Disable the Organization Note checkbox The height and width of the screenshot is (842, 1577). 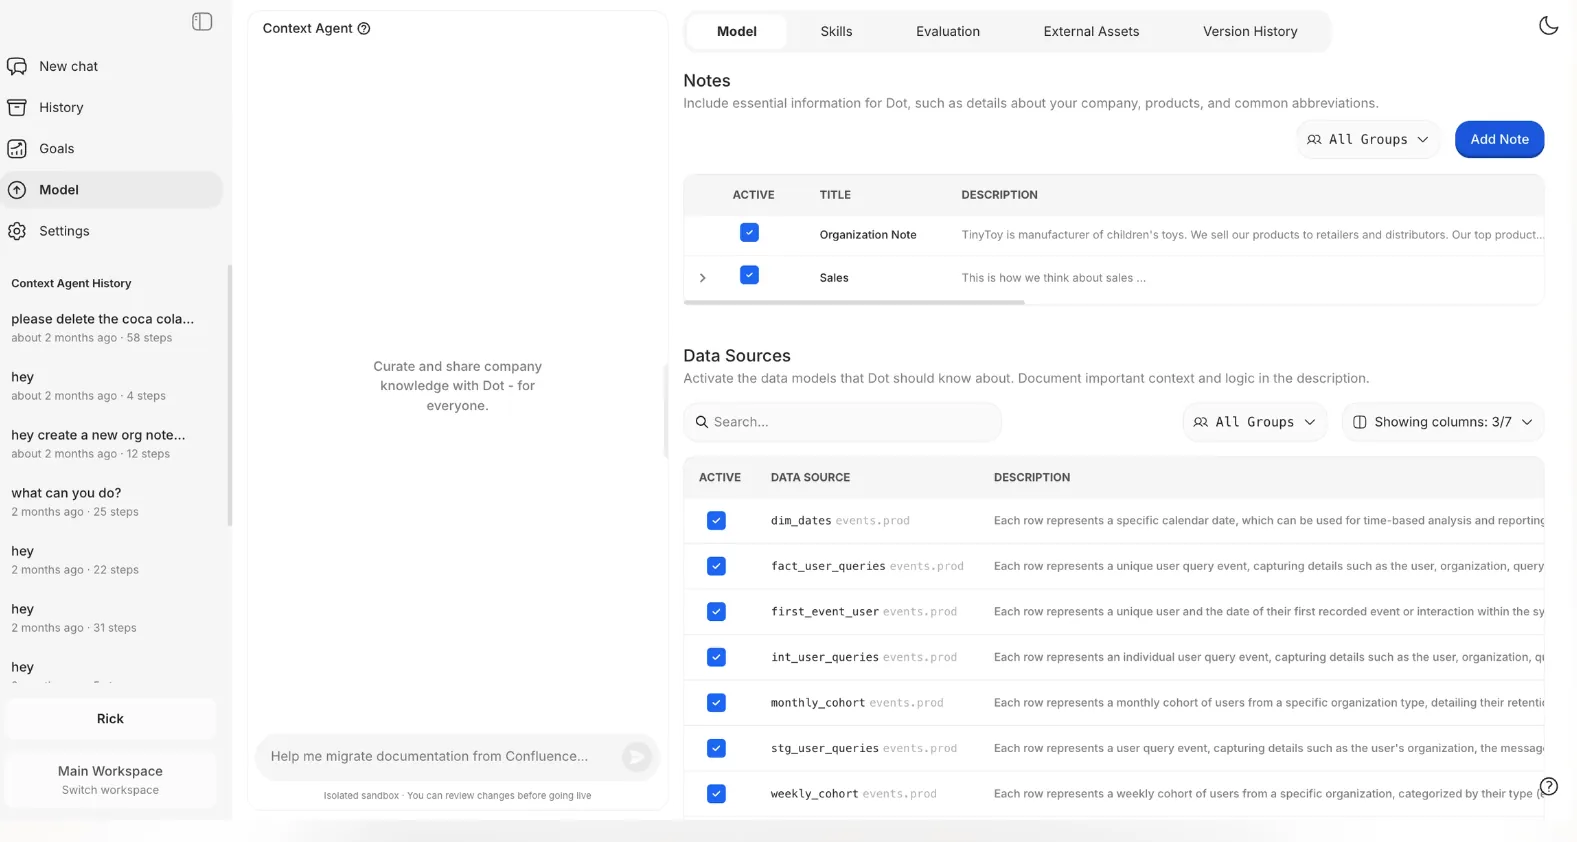coord(749,233)
